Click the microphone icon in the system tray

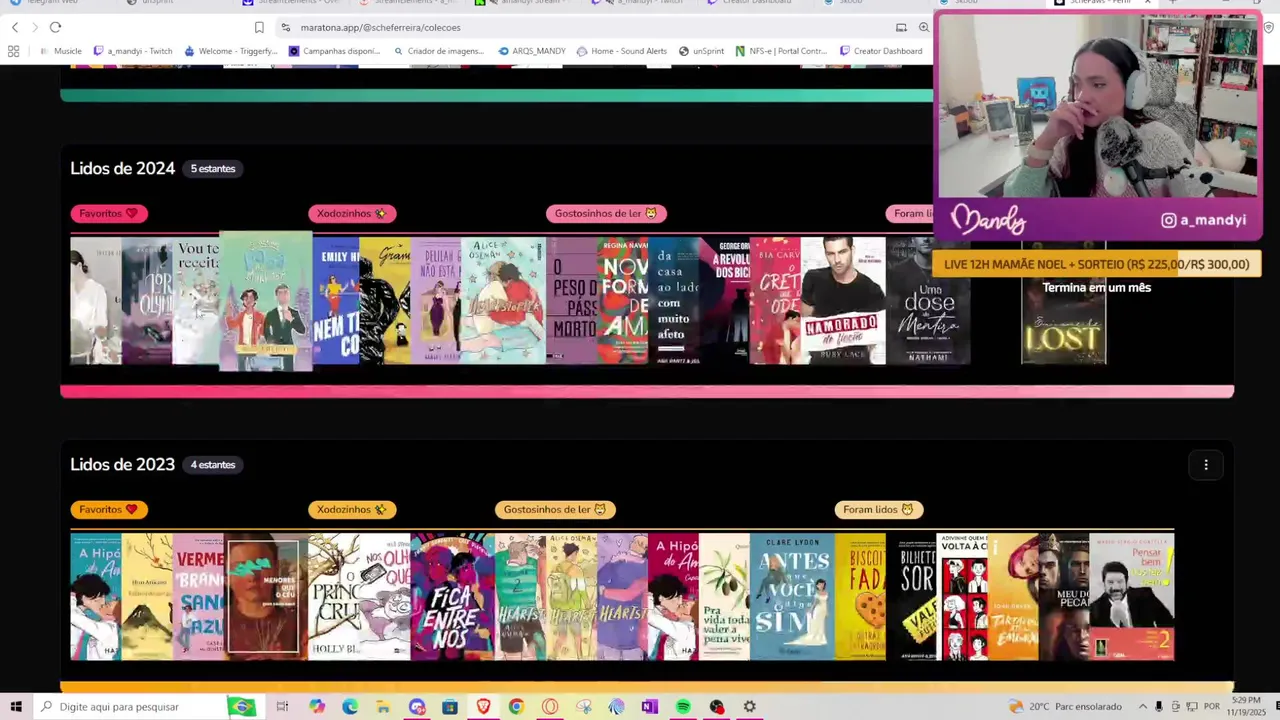1159,706
